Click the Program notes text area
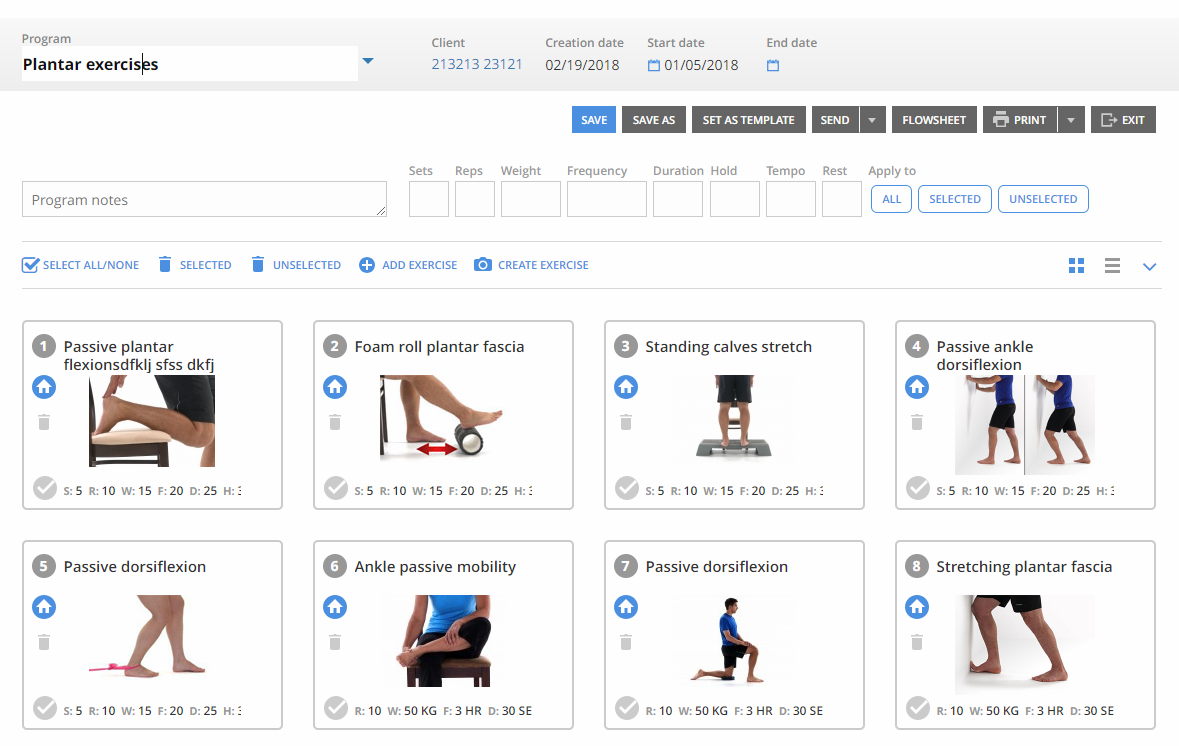1179x746 pixels. coord(205,199)
